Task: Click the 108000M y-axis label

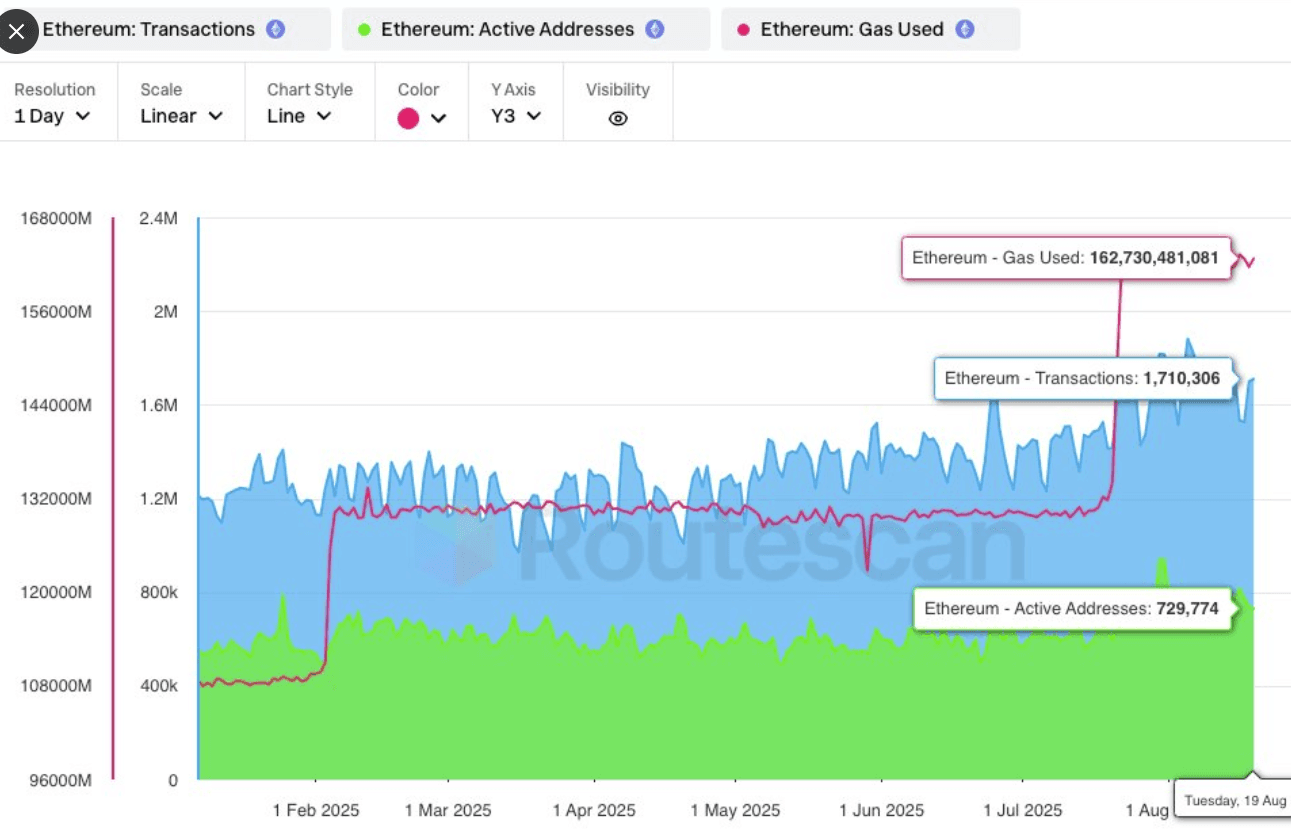Action: point(55,686)
